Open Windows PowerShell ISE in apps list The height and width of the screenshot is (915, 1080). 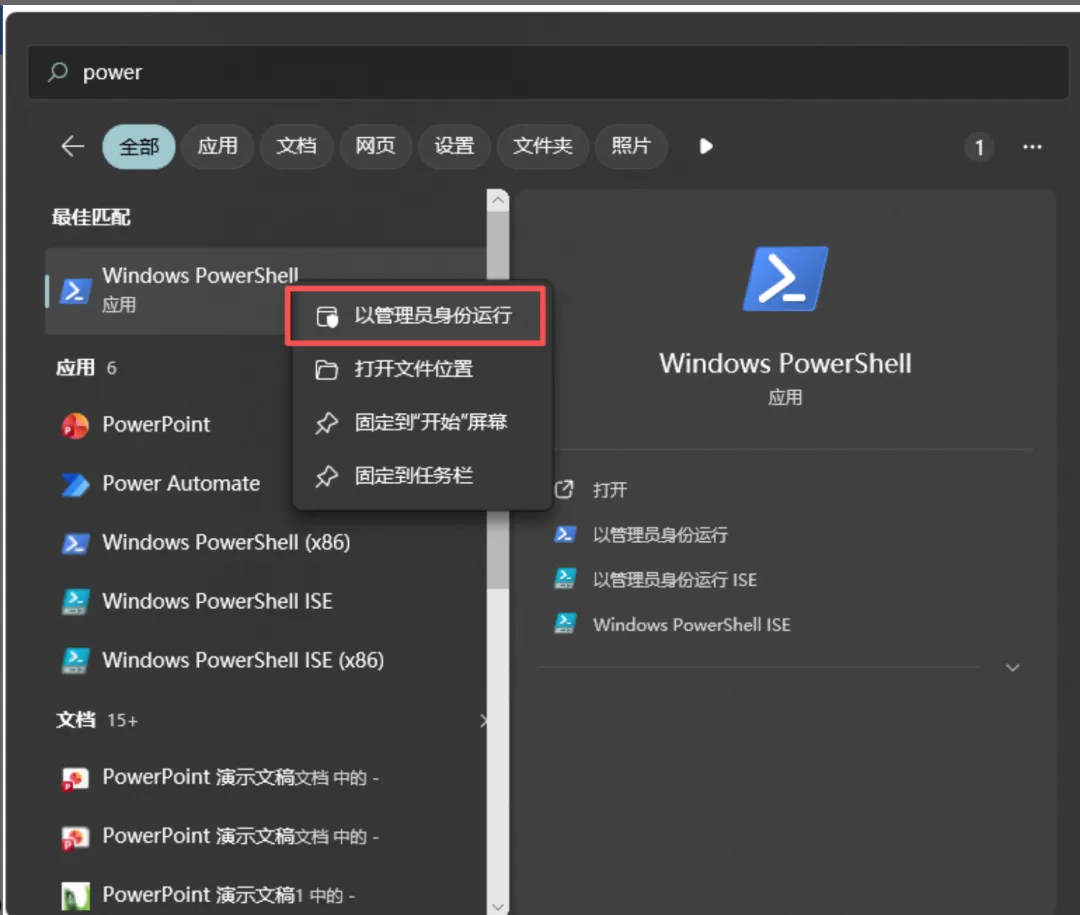point(217,602)
